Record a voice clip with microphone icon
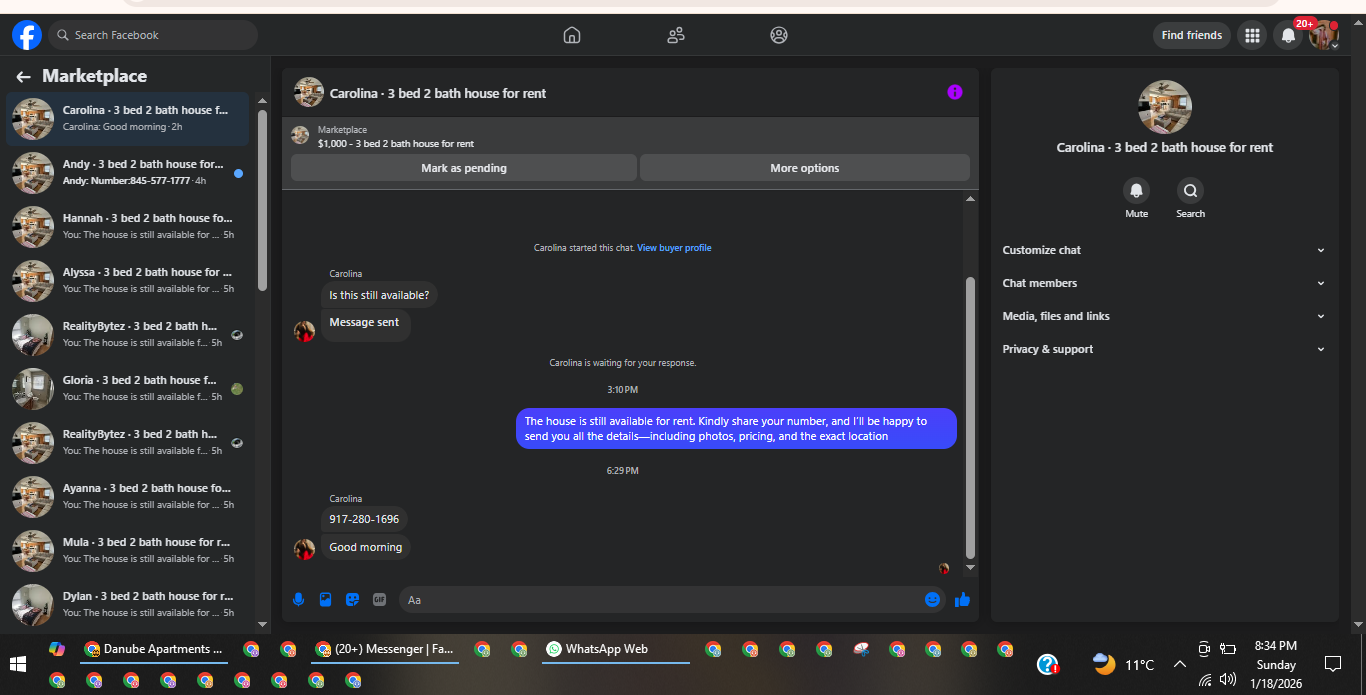The image size is (1366, 695). tap(298, 600)
